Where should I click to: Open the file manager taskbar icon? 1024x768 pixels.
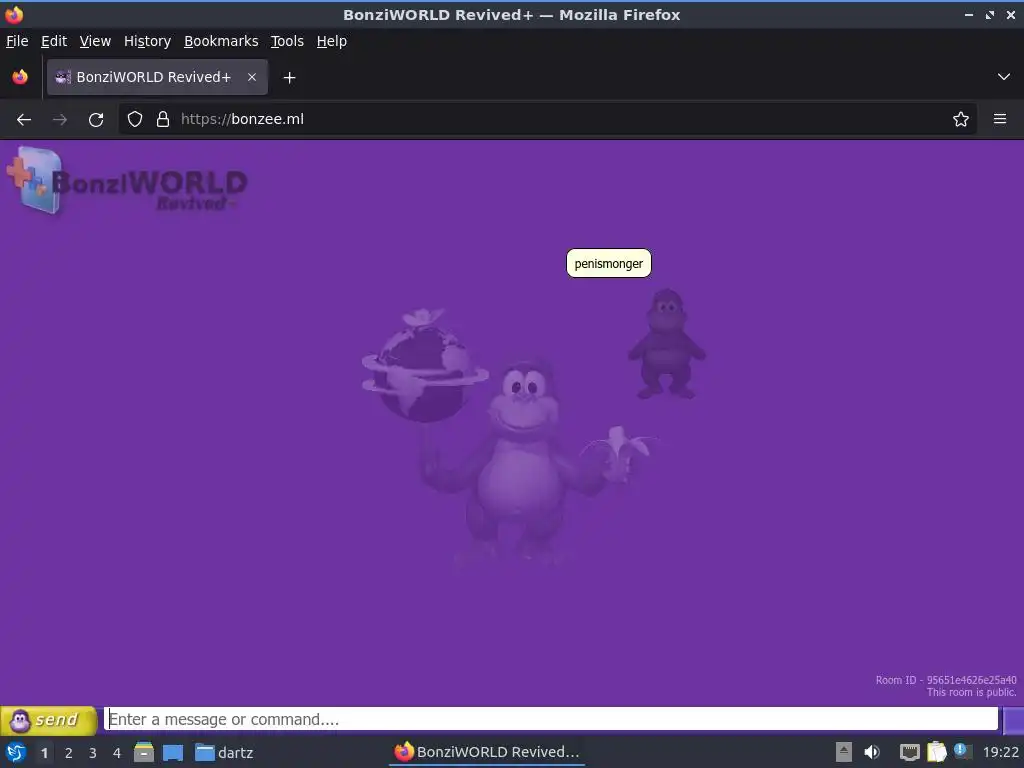(x=144, y=753)
